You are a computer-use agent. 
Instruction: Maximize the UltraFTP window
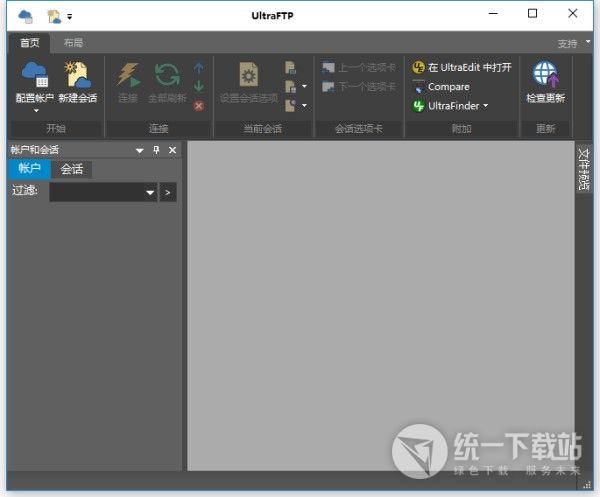pos(532,13)
